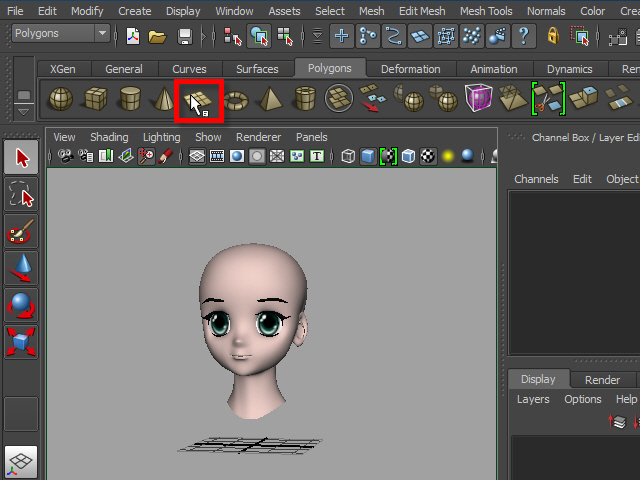Create a polygon cylinder from the shelf

coord(130,99)
